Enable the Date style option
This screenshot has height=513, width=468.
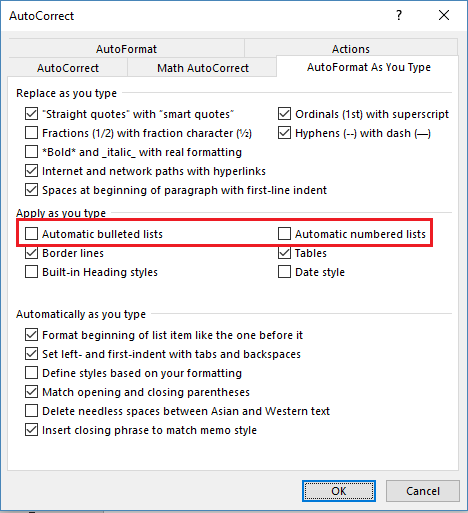click(284, 272)
